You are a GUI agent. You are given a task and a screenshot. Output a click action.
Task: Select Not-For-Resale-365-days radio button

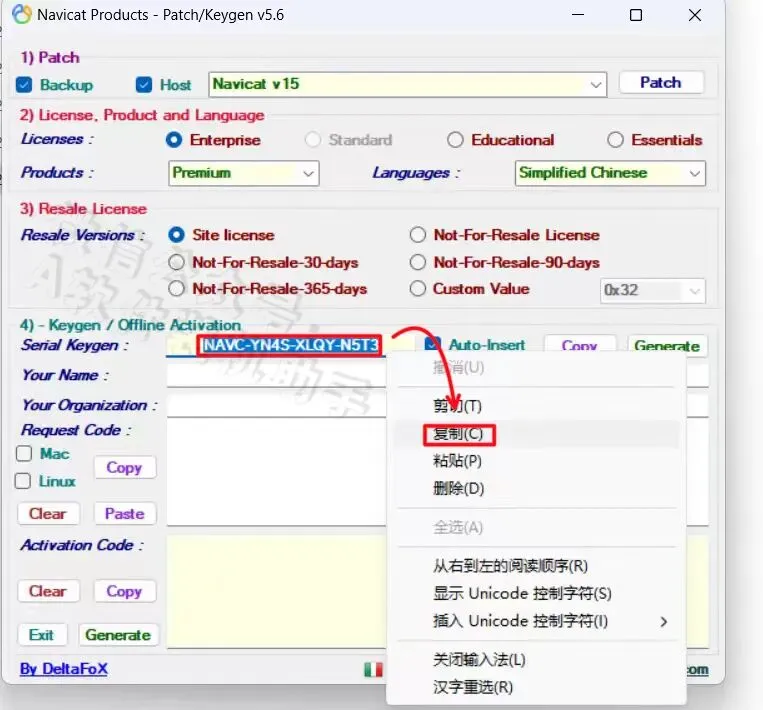[x=176, y=289]
